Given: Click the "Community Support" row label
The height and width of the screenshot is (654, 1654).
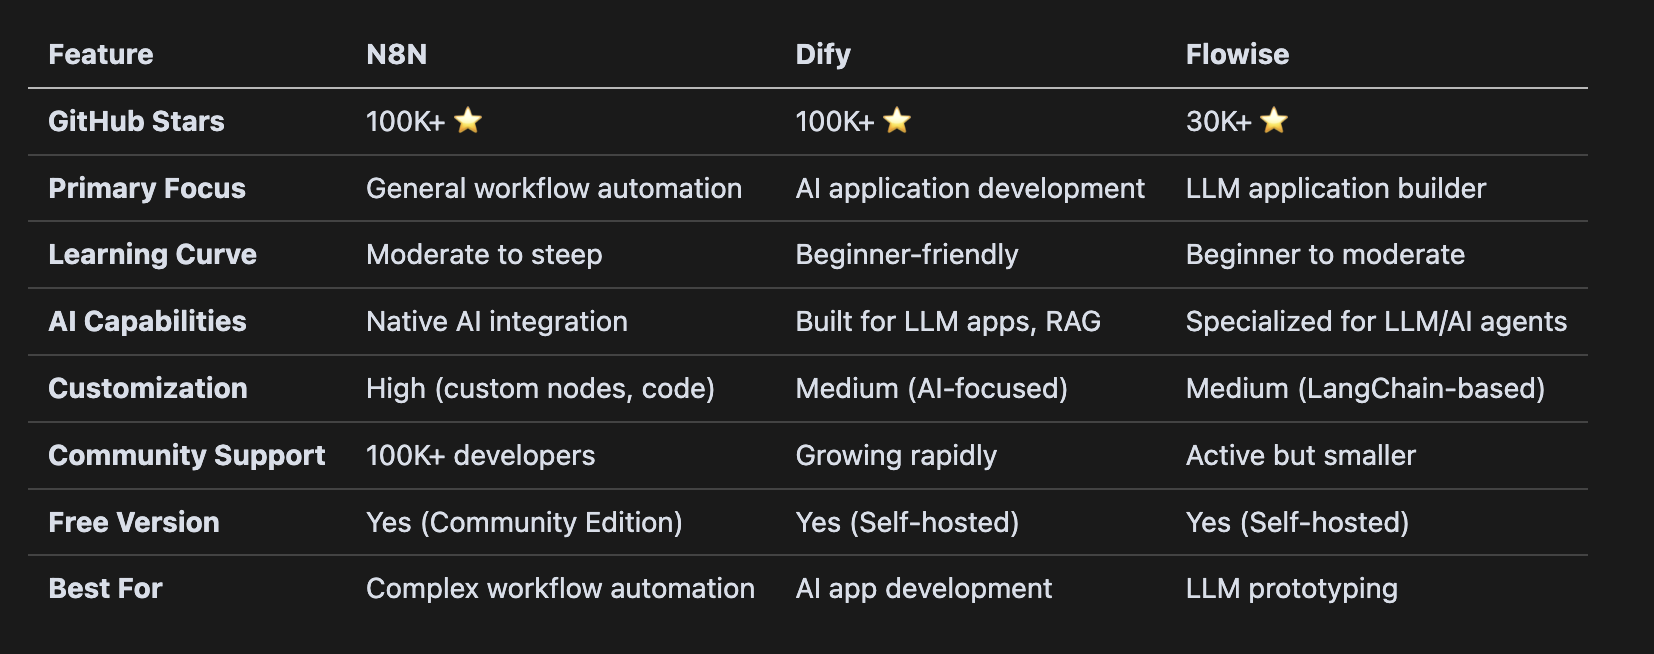Looking at the screenshot, I should tap(187, 455).
